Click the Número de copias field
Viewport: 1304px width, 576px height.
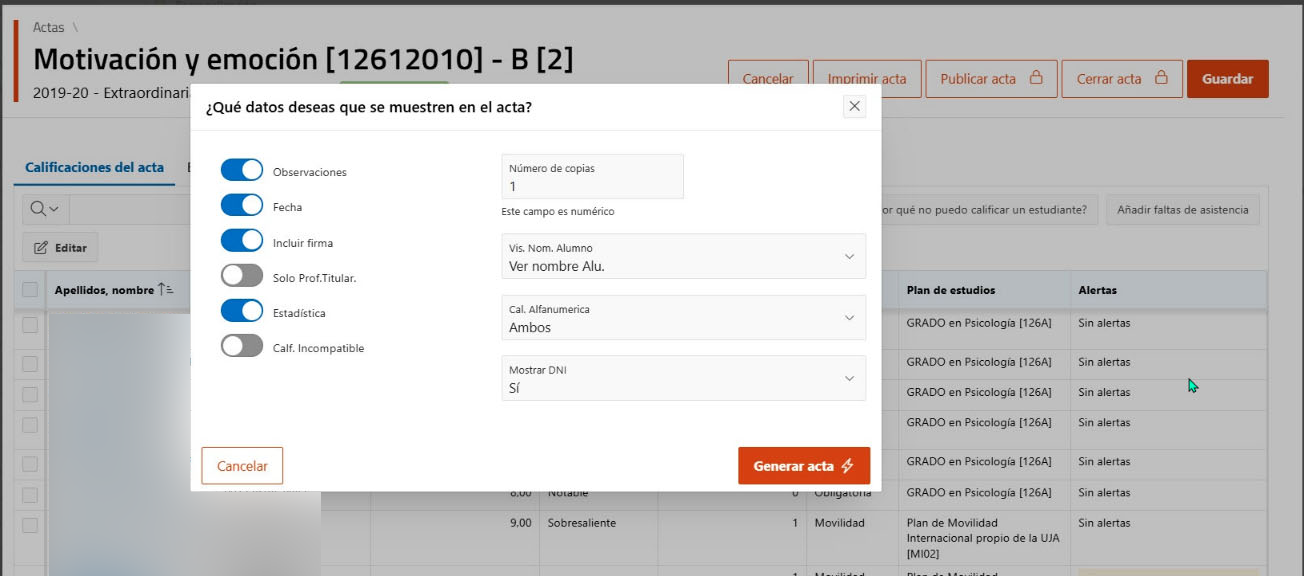click(592, 177)
